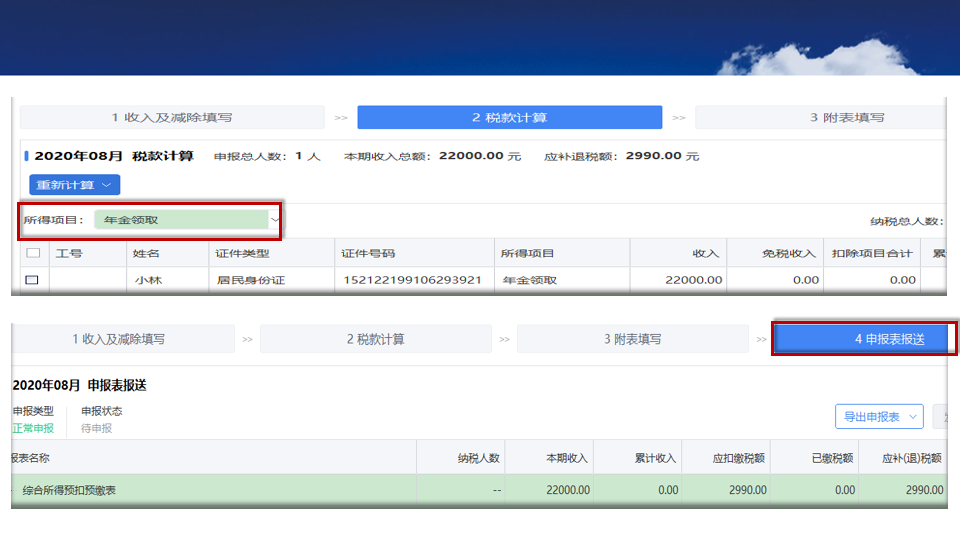Click the 待申报 status text
960x540 pixels.
pyautogui.click(x=97, y=428)
